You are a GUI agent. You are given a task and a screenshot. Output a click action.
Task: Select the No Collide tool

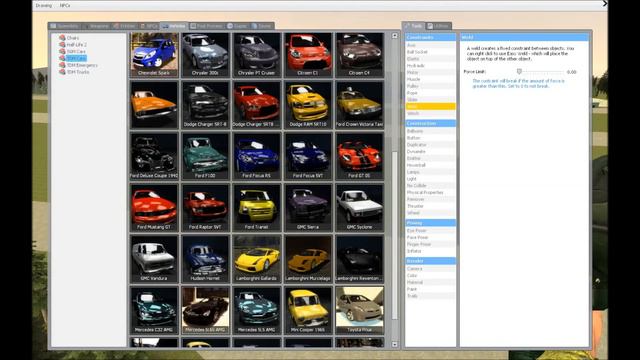click(x=430, y=186)
